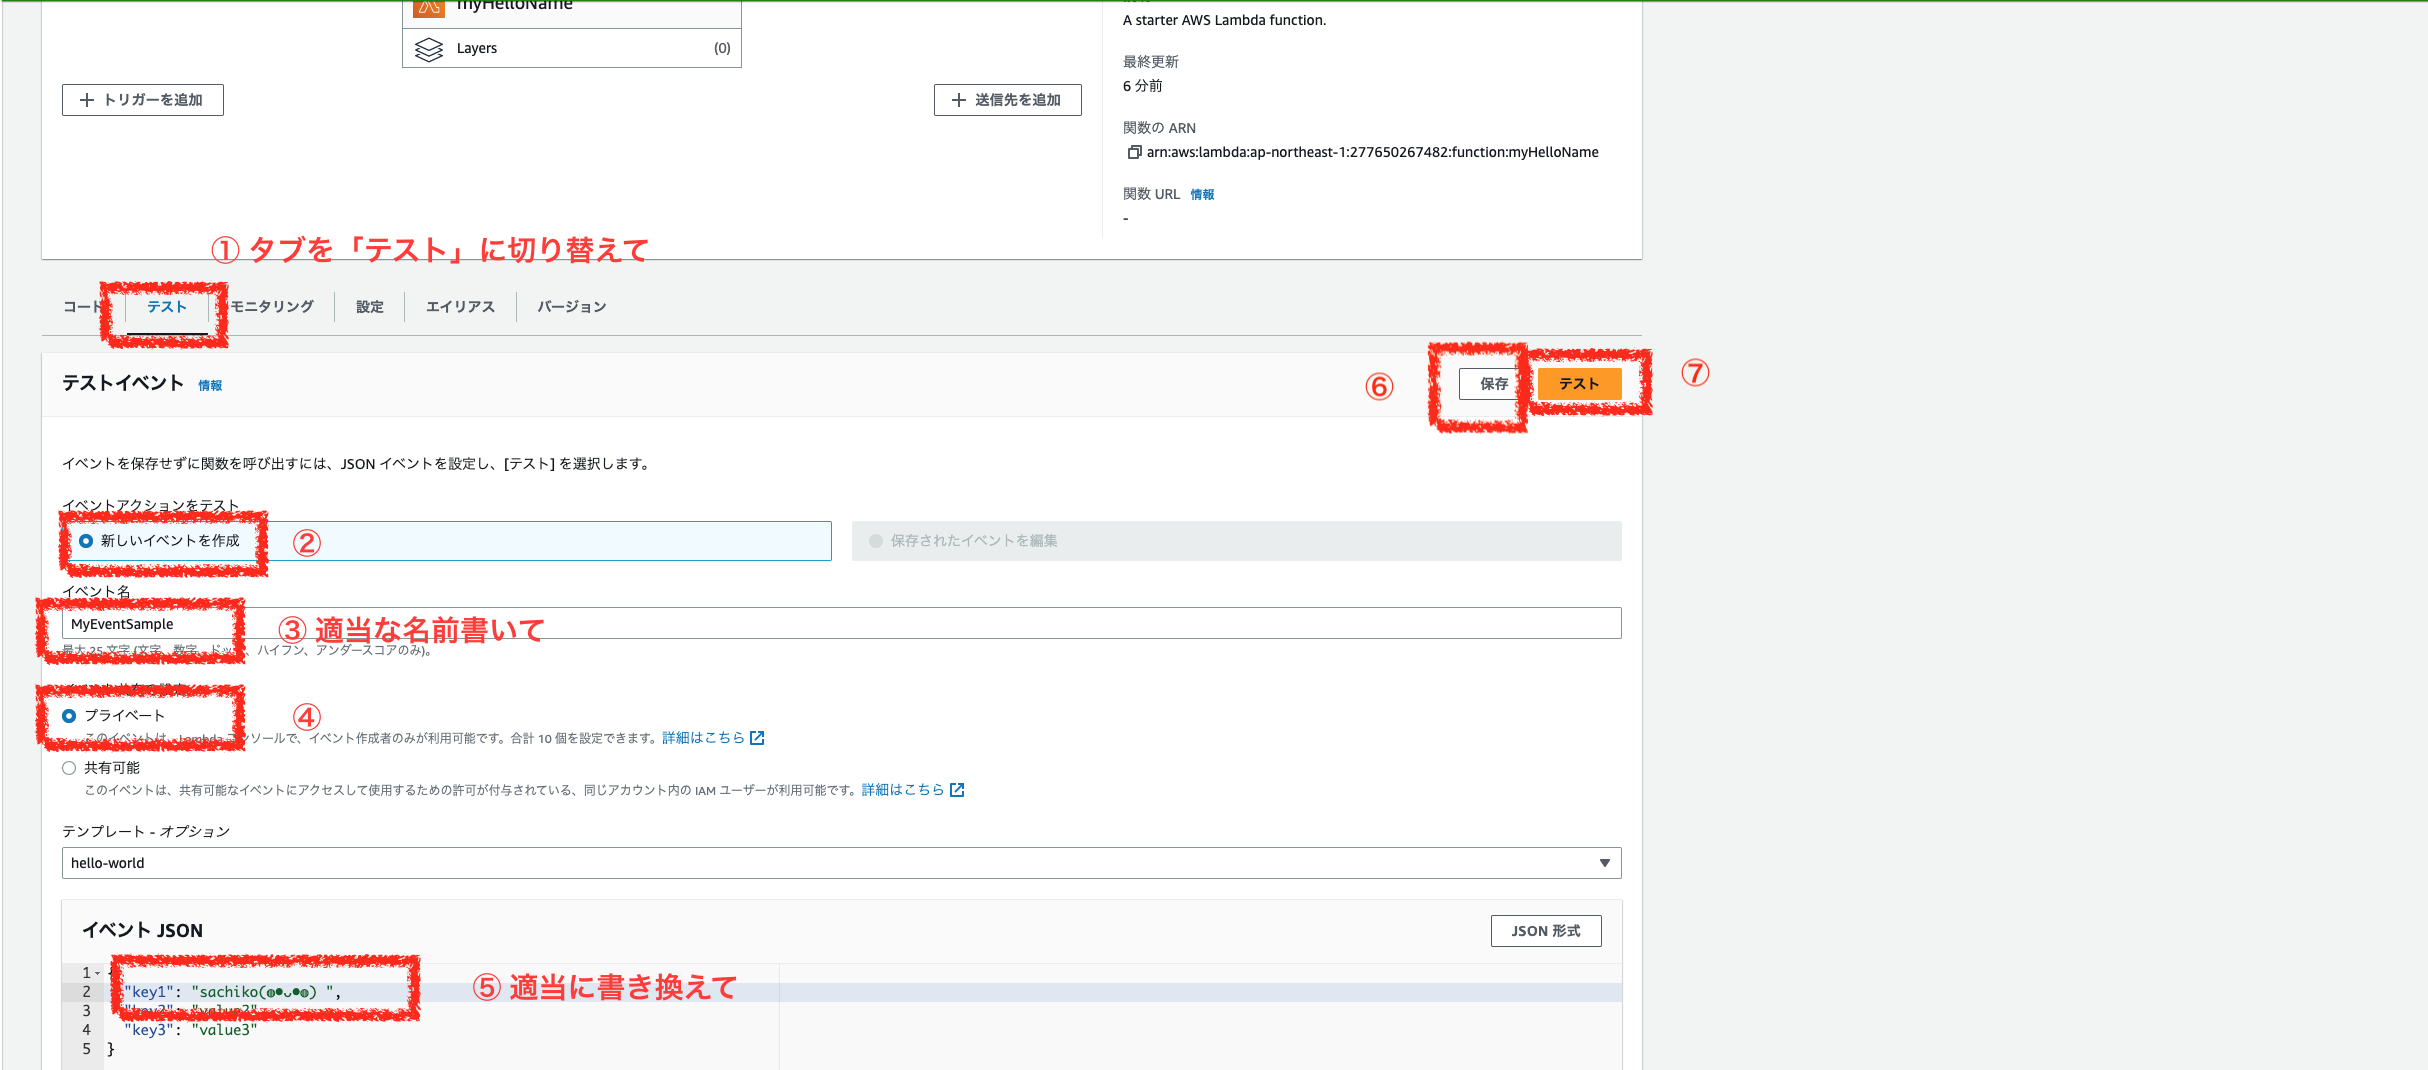Screen dimensions: 2428x1070
Task: Click the 送信先を追加 button
Action: (x=1008, y=100)
